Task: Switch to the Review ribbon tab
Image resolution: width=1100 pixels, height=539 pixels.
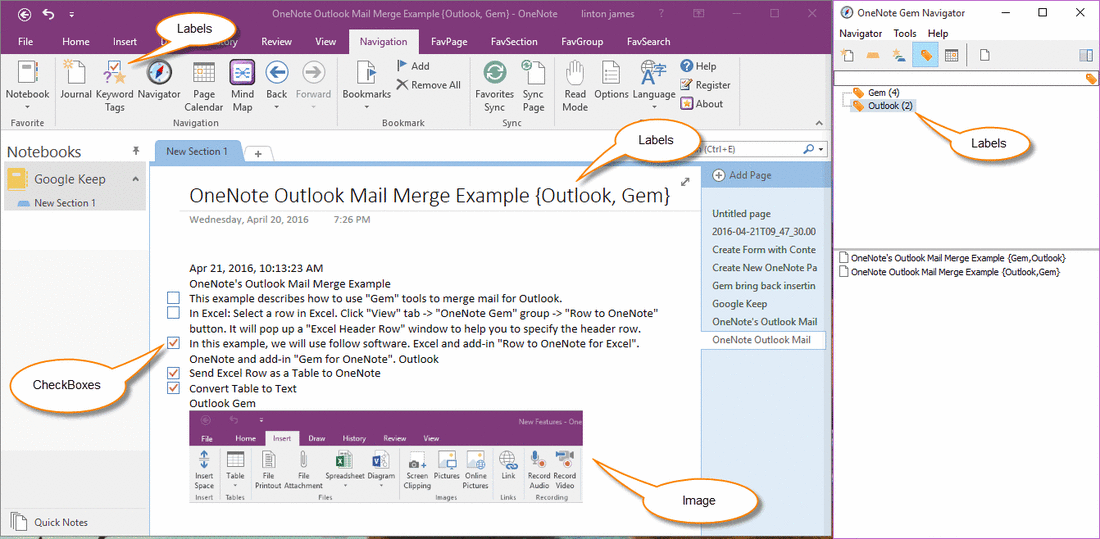Action: pyautogui.click(x=276, y=41)
